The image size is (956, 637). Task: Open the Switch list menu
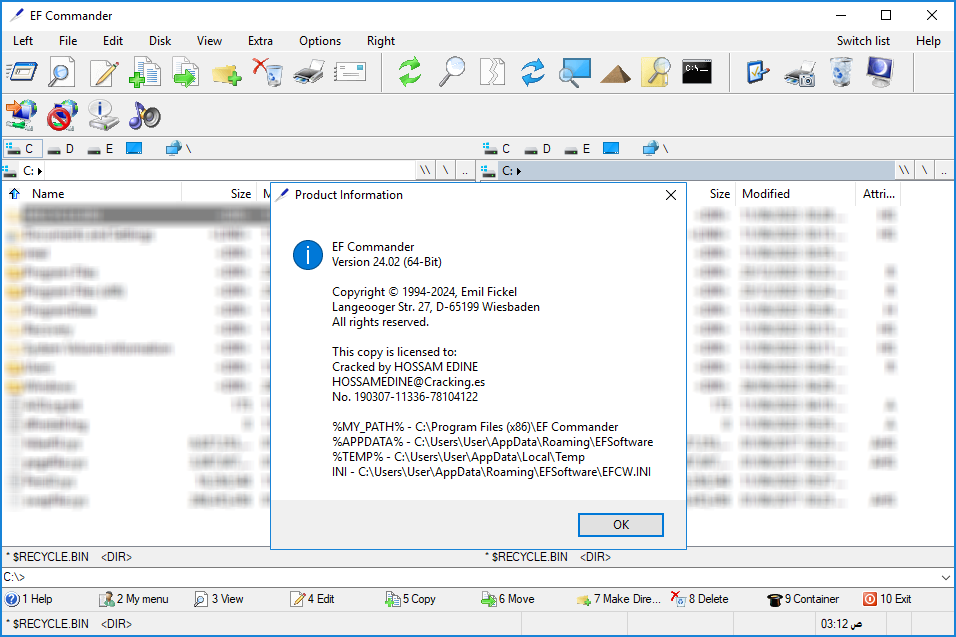(x=863, y=41)
